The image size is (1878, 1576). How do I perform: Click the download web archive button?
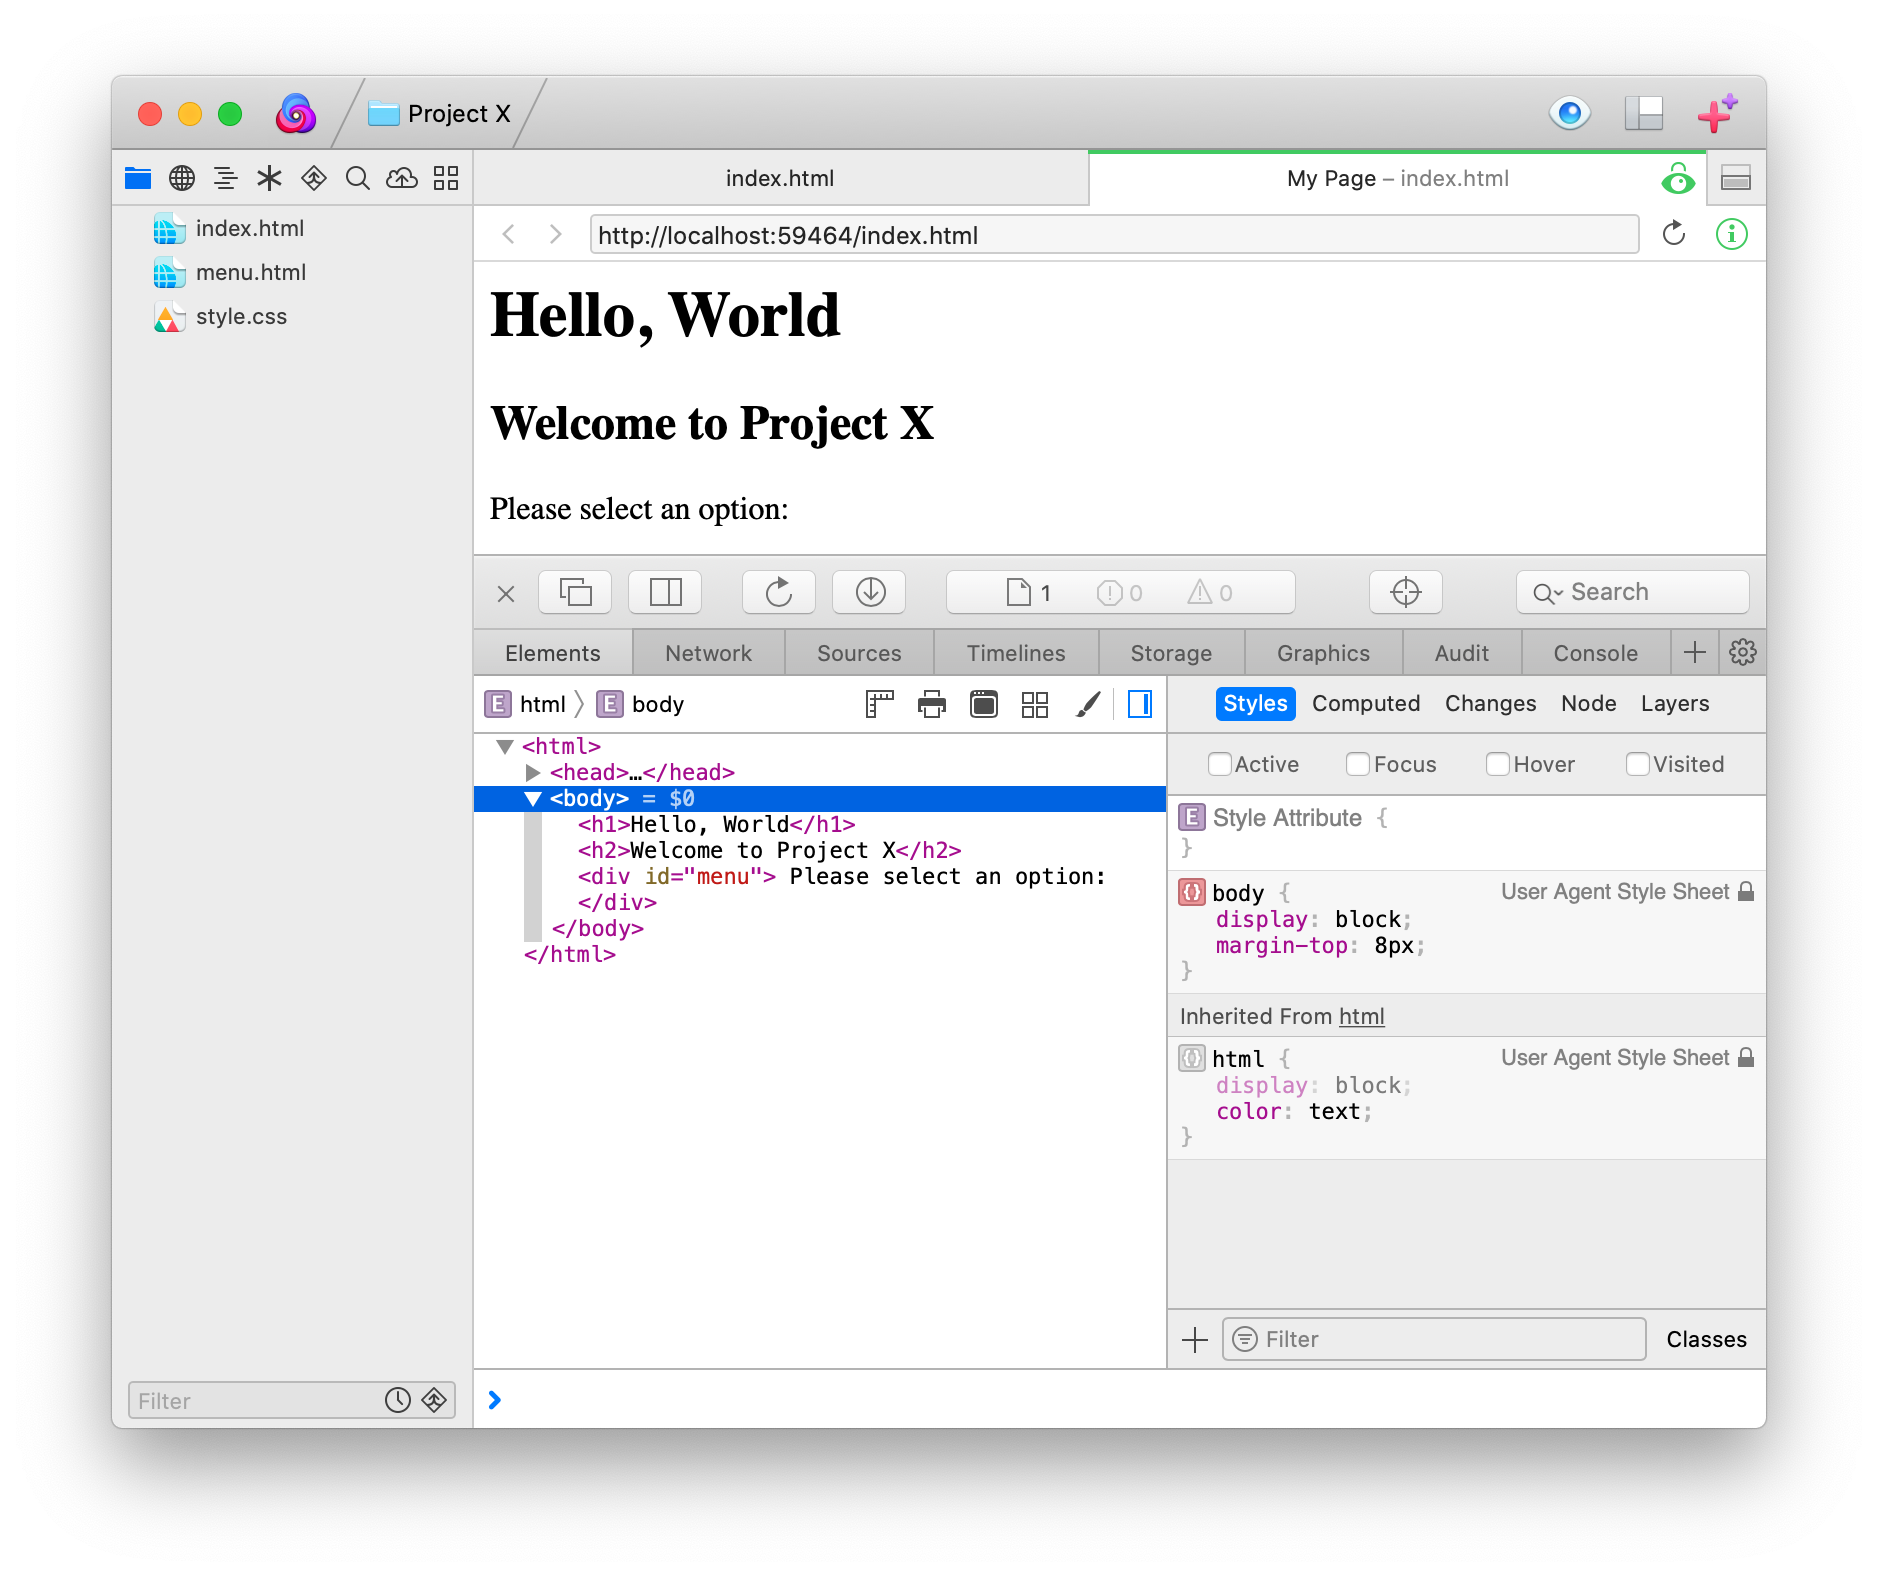coord(870,592)
